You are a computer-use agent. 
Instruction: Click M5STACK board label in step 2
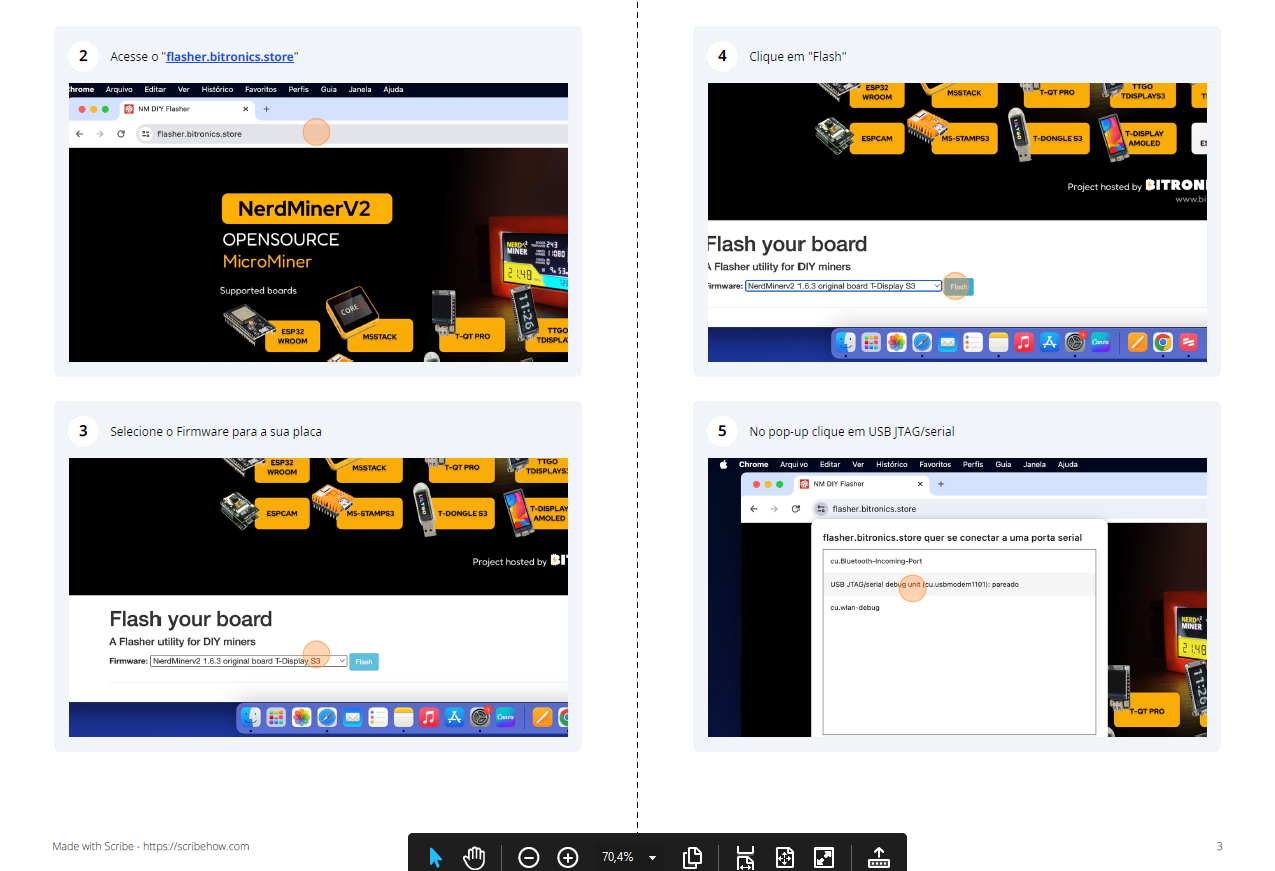[380, 337]
